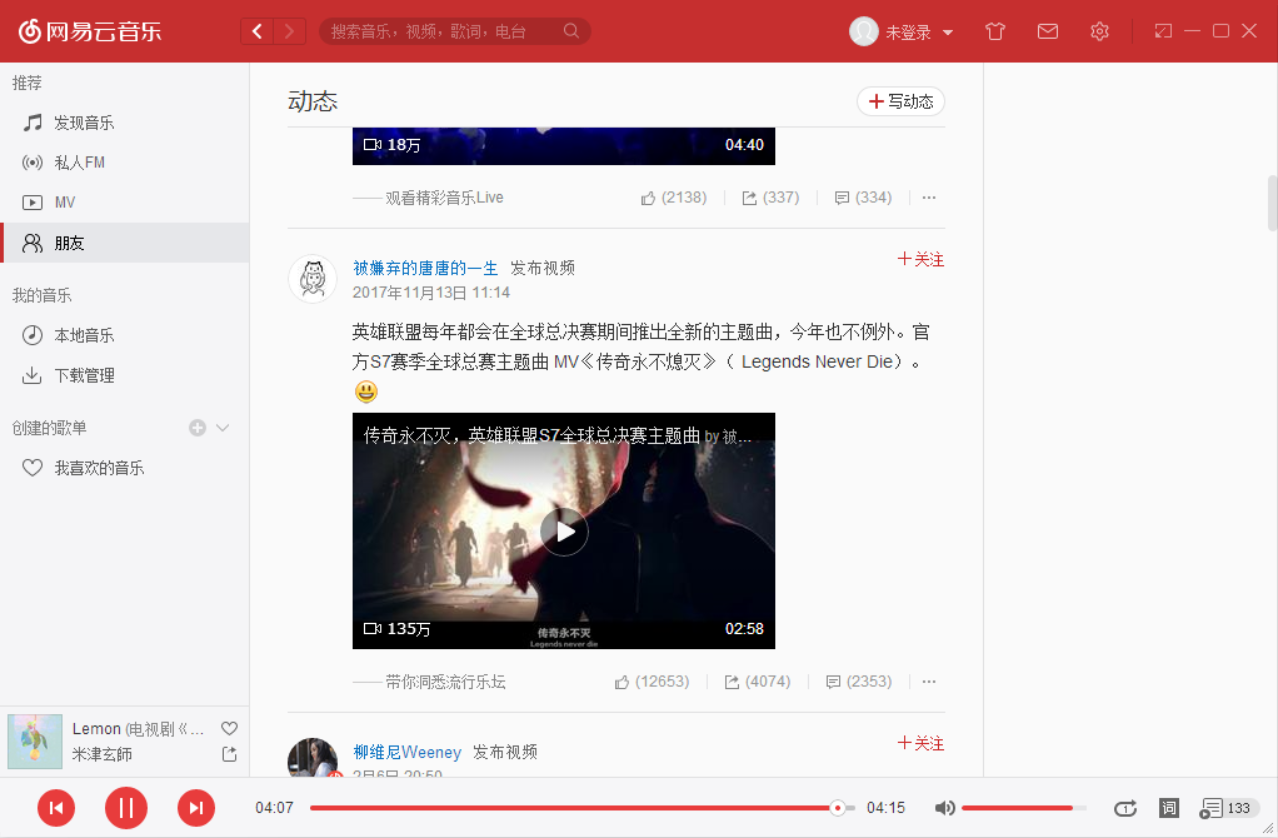Open avatar of 被嫌弃的唐唐的一生
Image resolution: width=1278 pixels, height=838 pixels.
pyautogui.click(x=313, y=279)
